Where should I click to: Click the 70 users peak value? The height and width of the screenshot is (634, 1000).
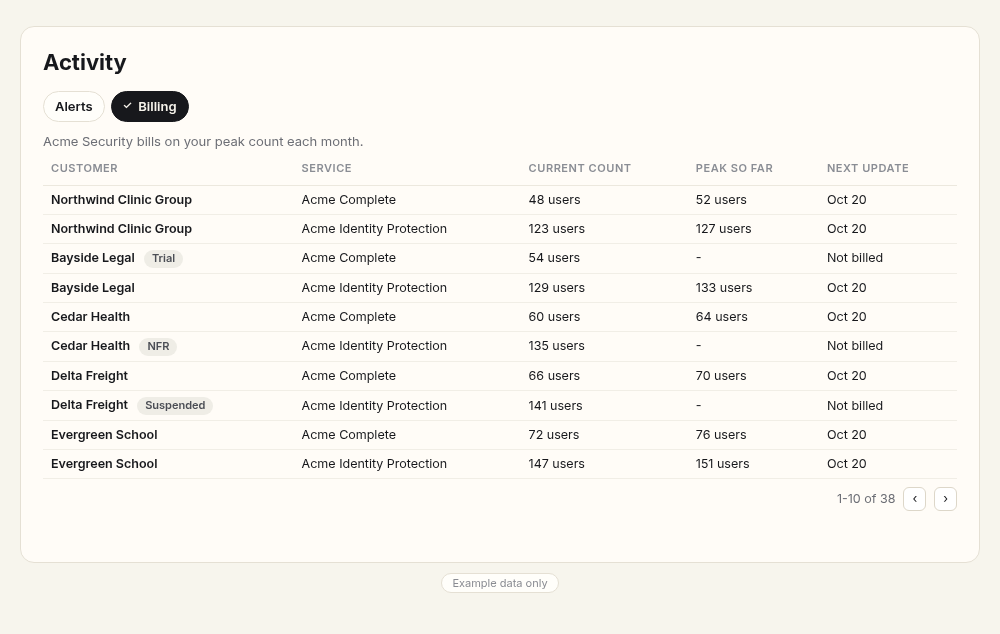click(x=721, y=376)
